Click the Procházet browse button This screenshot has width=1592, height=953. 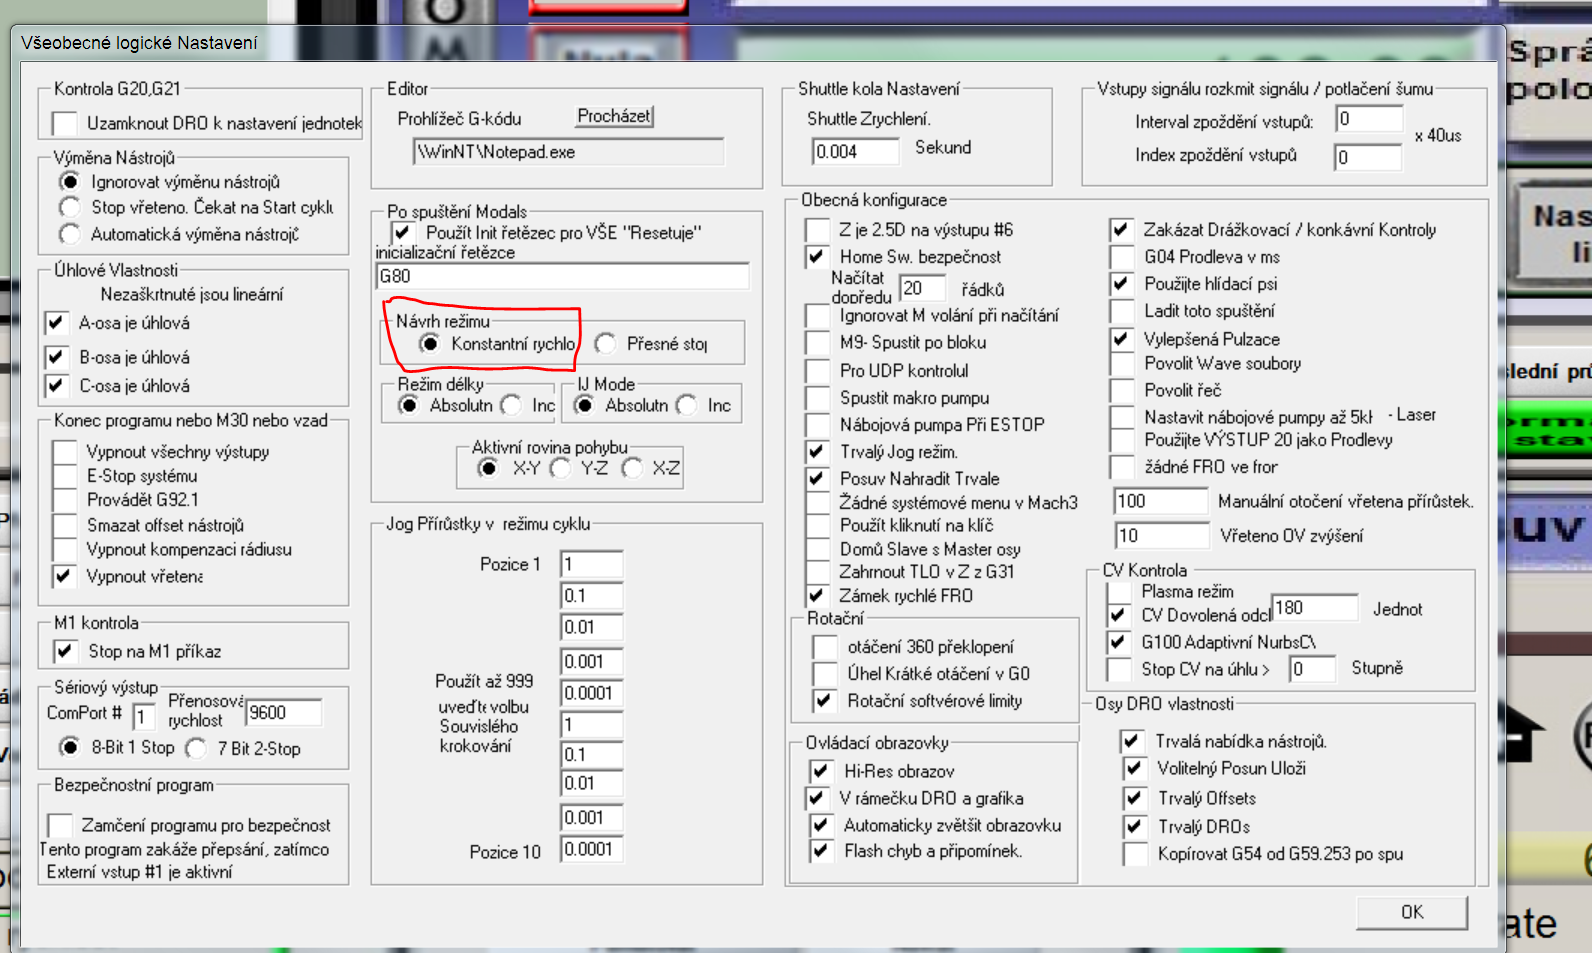click(x=614, y=116)
